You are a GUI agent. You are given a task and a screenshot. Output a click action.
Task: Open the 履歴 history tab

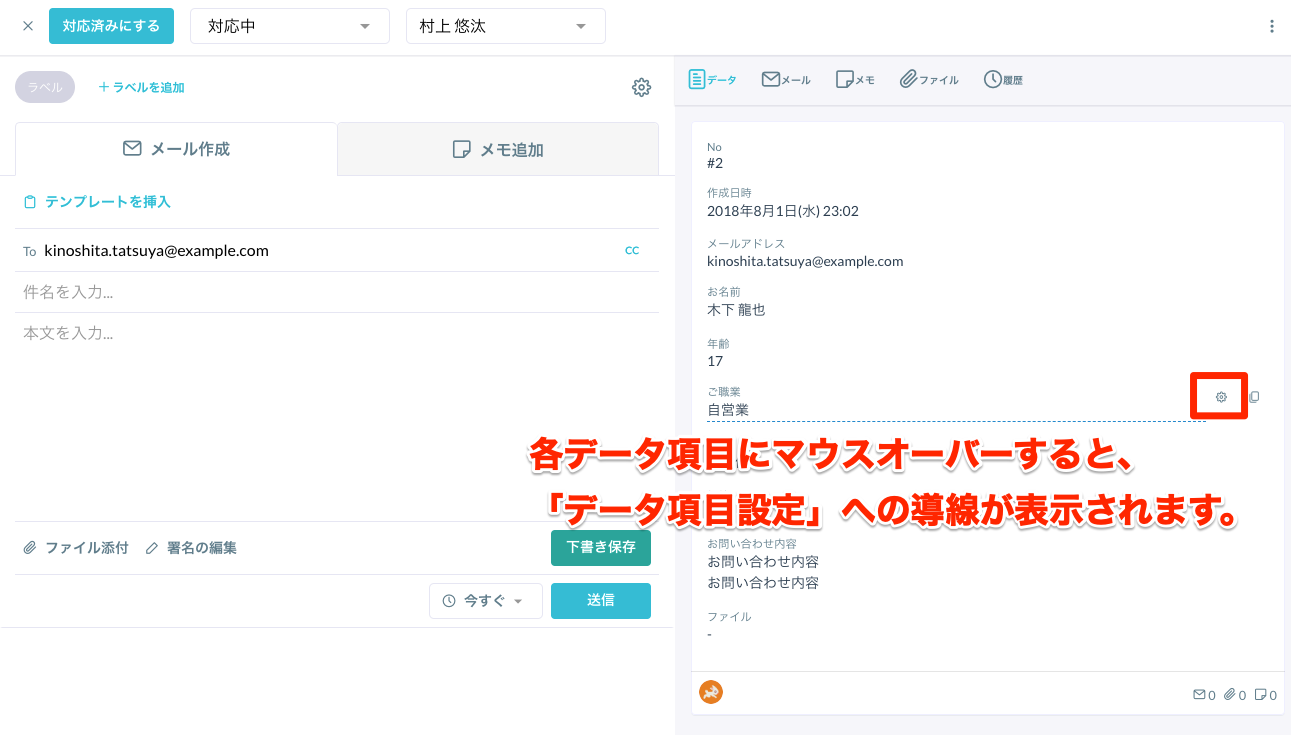(1003, 80)
